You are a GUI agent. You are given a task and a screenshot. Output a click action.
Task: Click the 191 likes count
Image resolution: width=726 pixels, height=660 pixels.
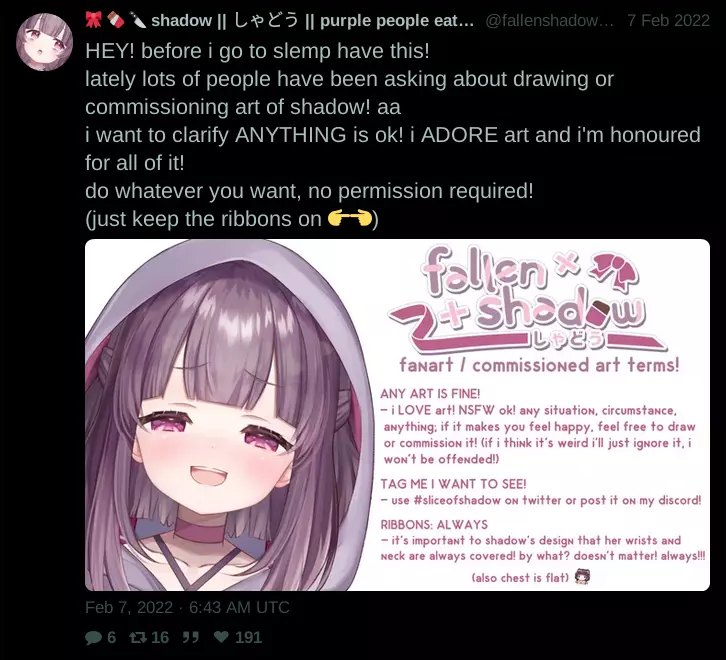tap(248, 638)
